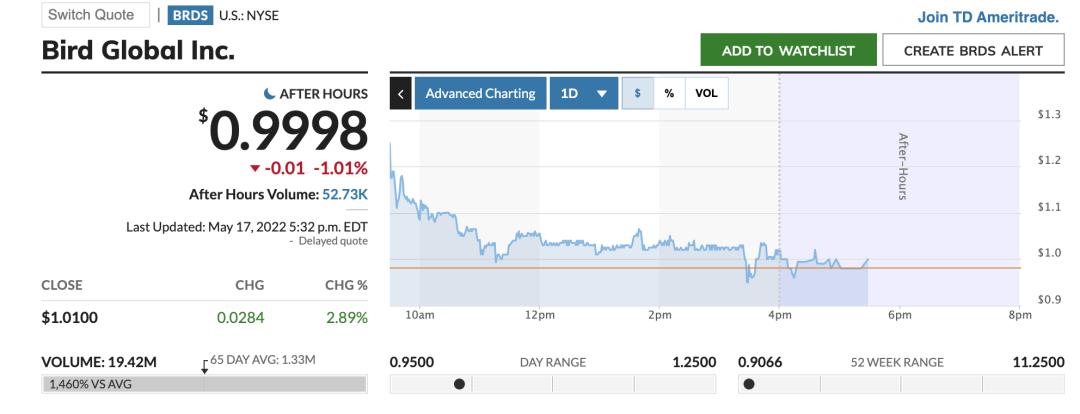Screen dimensions: 1080x414
Task: Click the Day Range position dot
Action: point(459,383)
